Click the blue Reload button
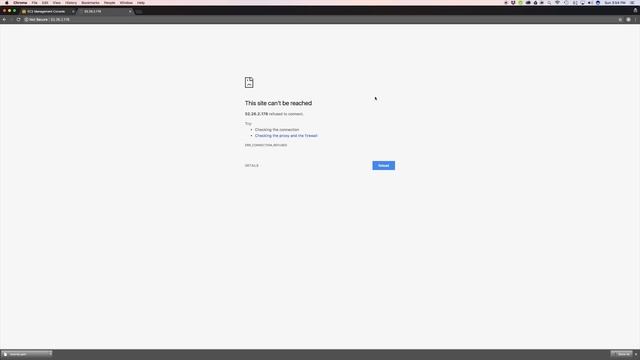640x360 pixels. tap(383, 165)
